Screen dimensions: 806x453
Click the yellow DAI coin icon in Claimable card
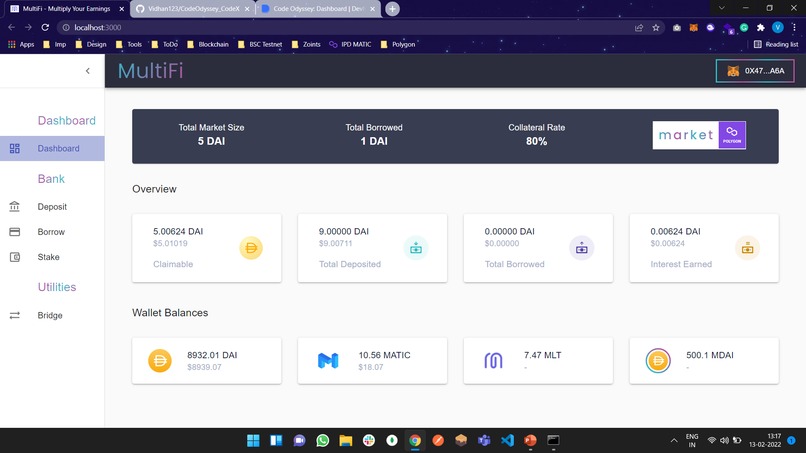pyautogui.click(x=251, y=248)
